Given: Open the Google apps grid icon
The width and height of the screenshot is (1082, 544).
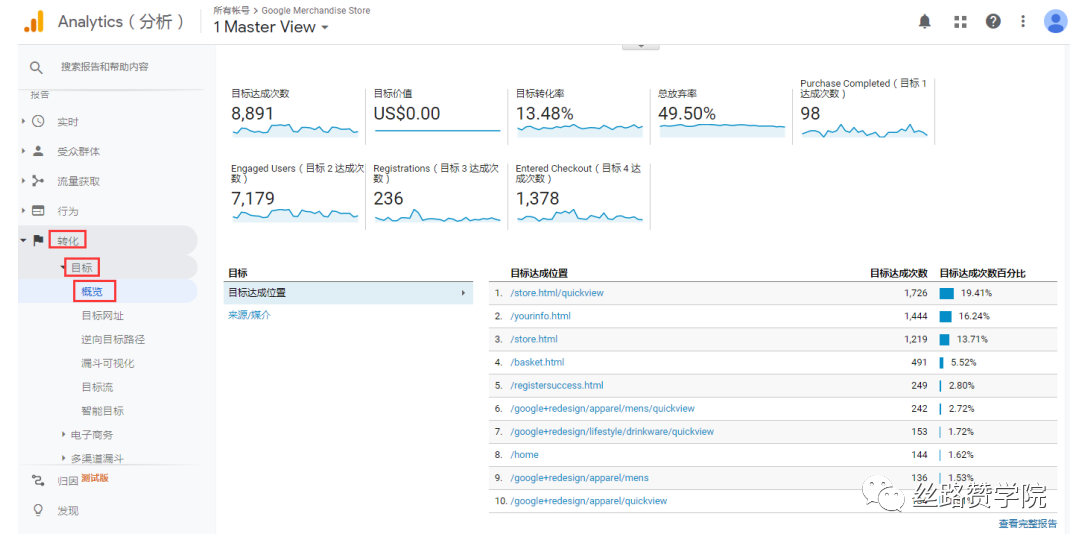Looking at the screenshot, I should coord(960,21).
